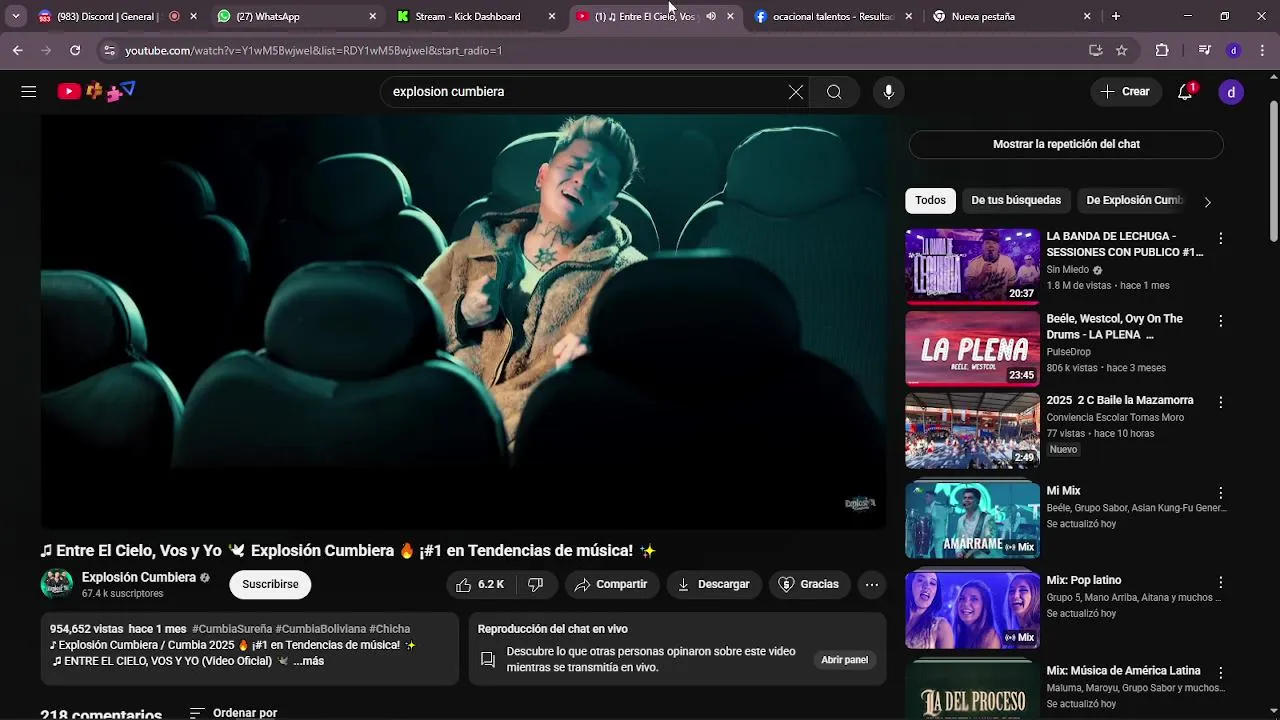Close the Kick Dashboard tab
This screenshot has height=720, width=1280.
tap(551, 16)
